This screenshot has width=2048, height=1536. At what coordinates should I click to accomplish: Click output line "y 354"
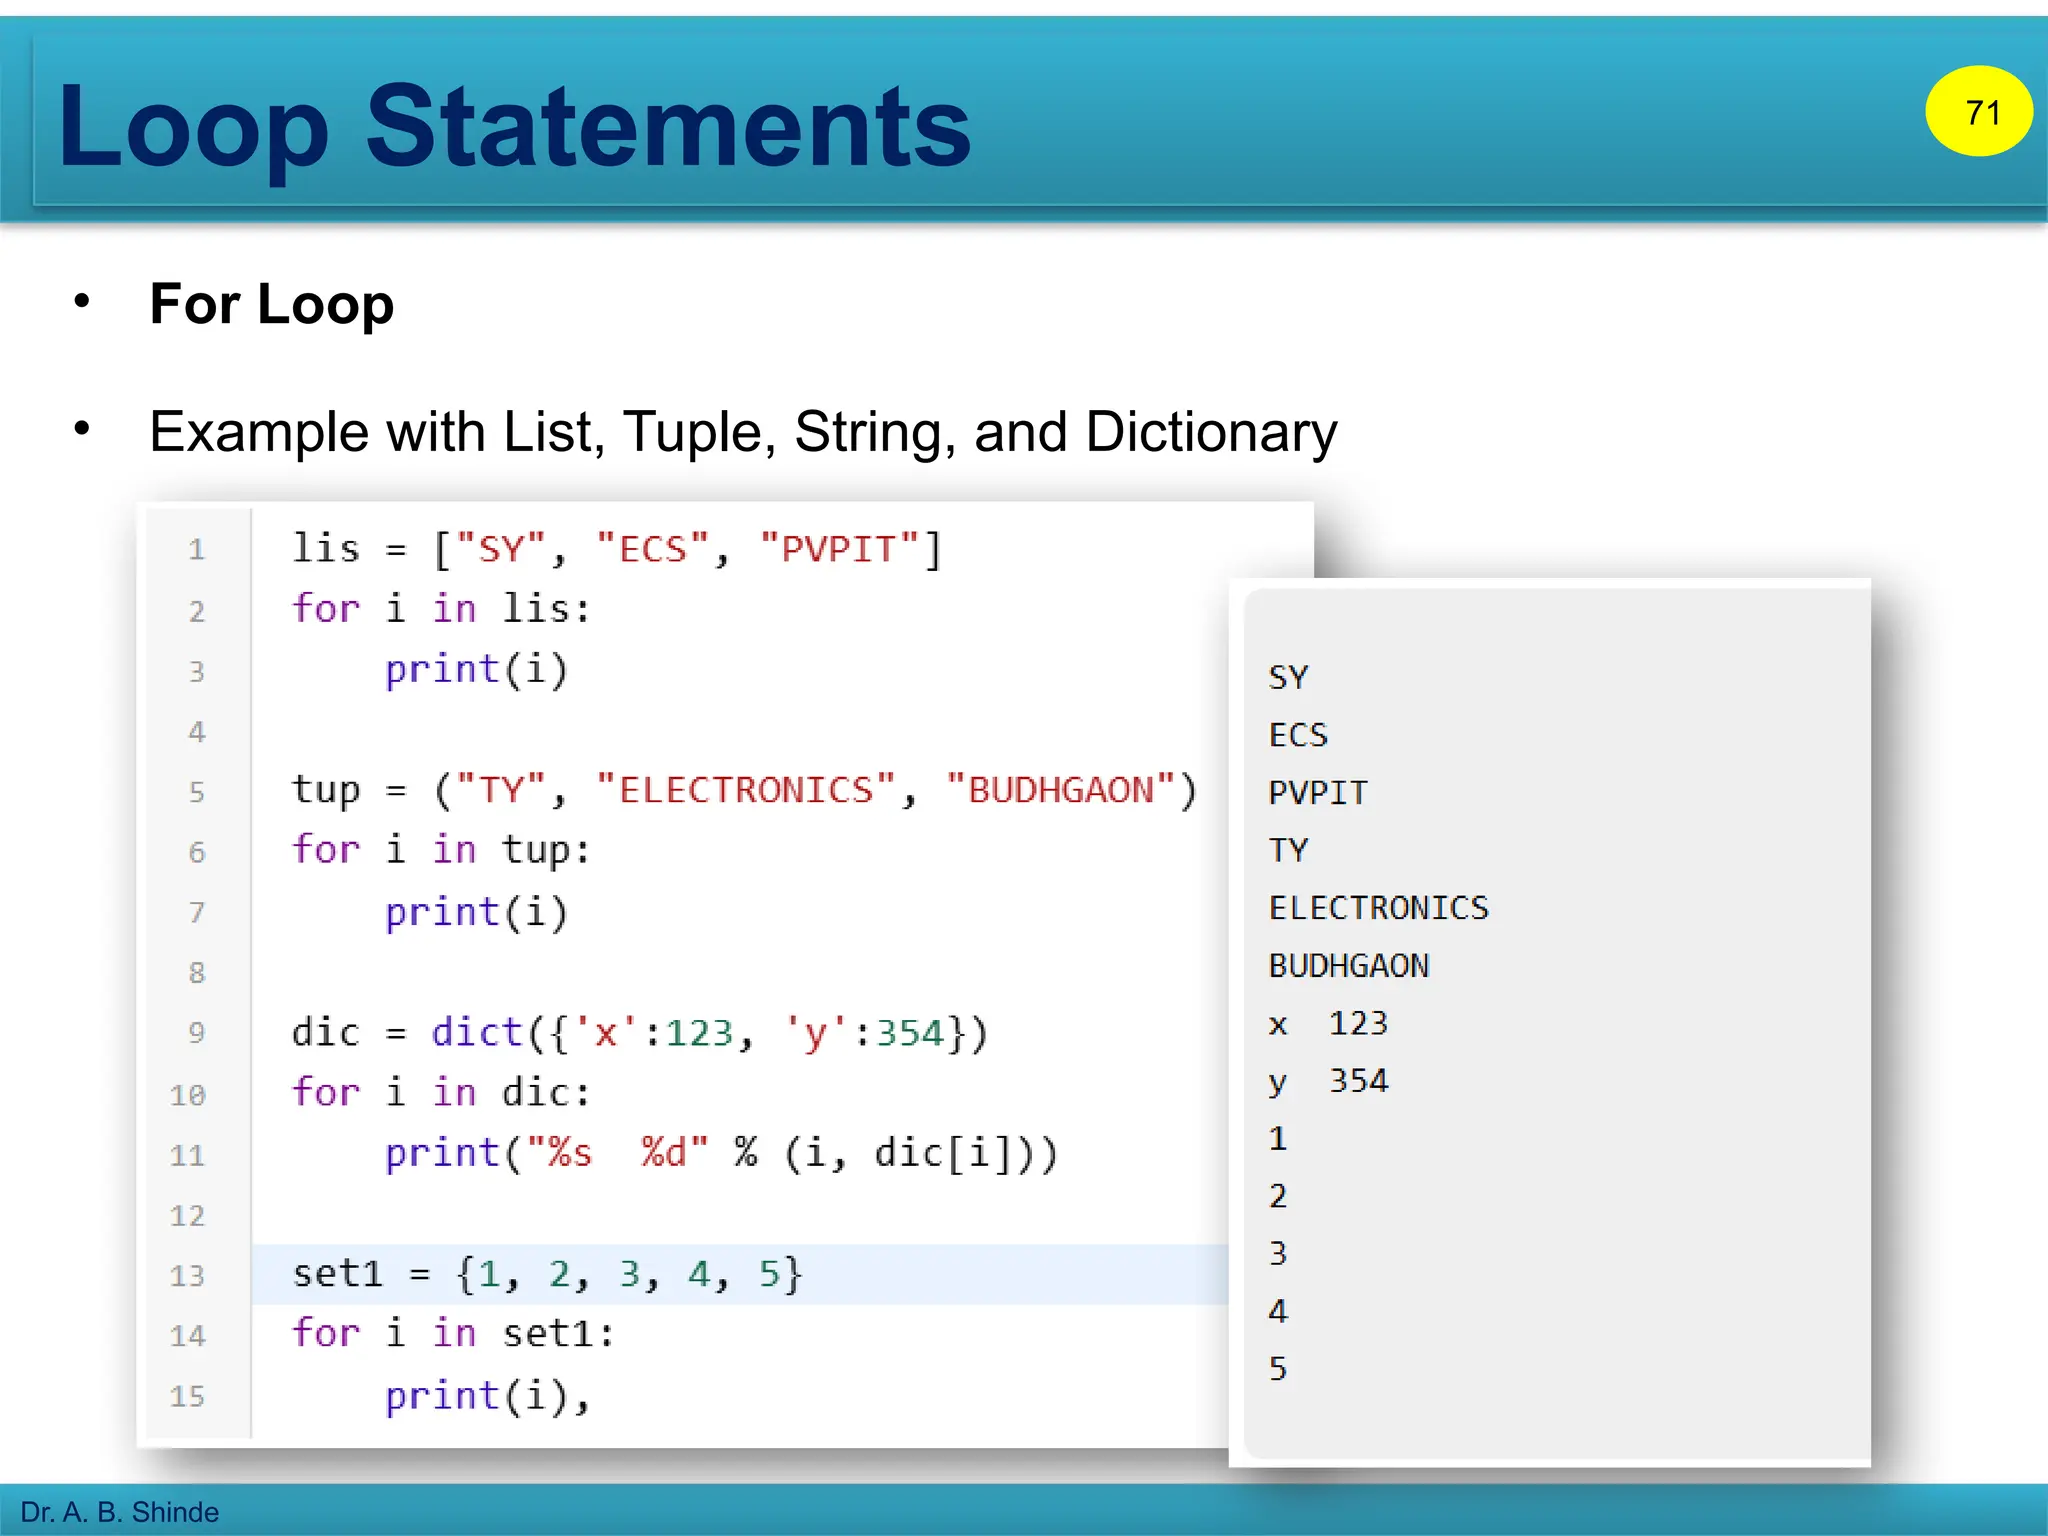(x=1328, y=1082)
